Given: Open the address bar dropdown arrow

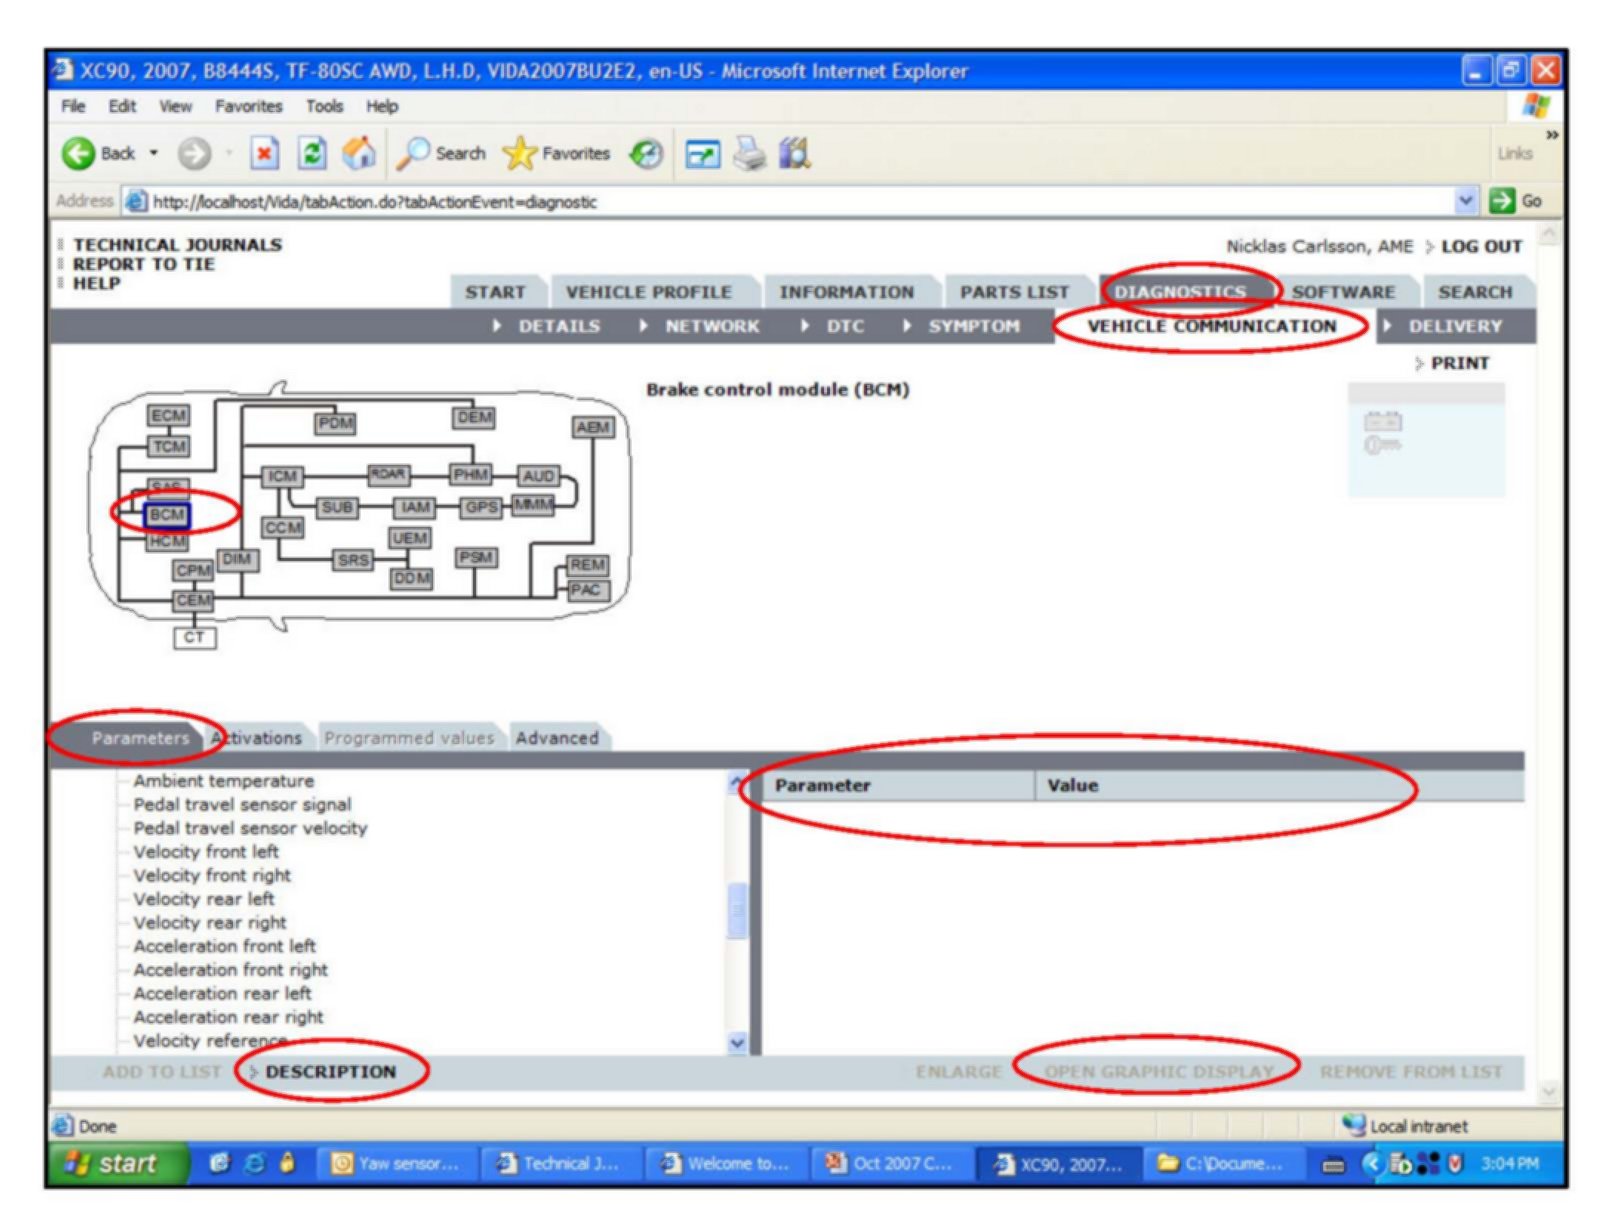Looking at the screenshot, I should 1465,201.
